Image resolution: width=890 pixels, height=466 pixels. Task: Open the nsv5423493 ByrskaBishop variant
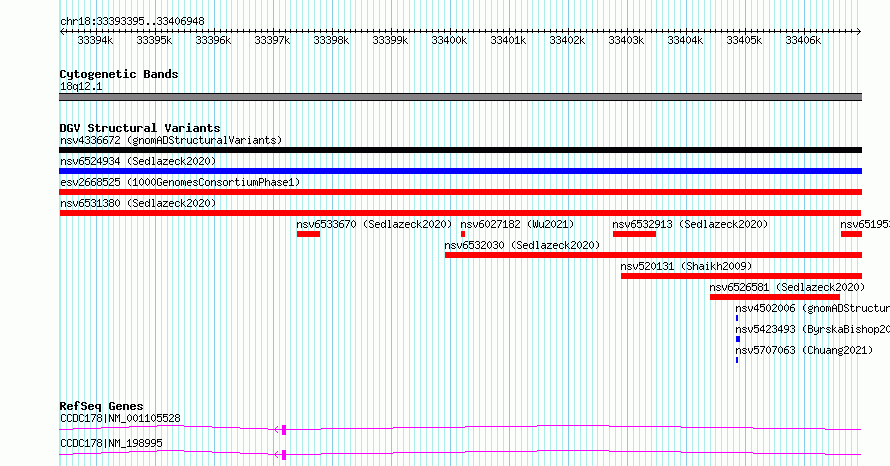coord(812,329)
